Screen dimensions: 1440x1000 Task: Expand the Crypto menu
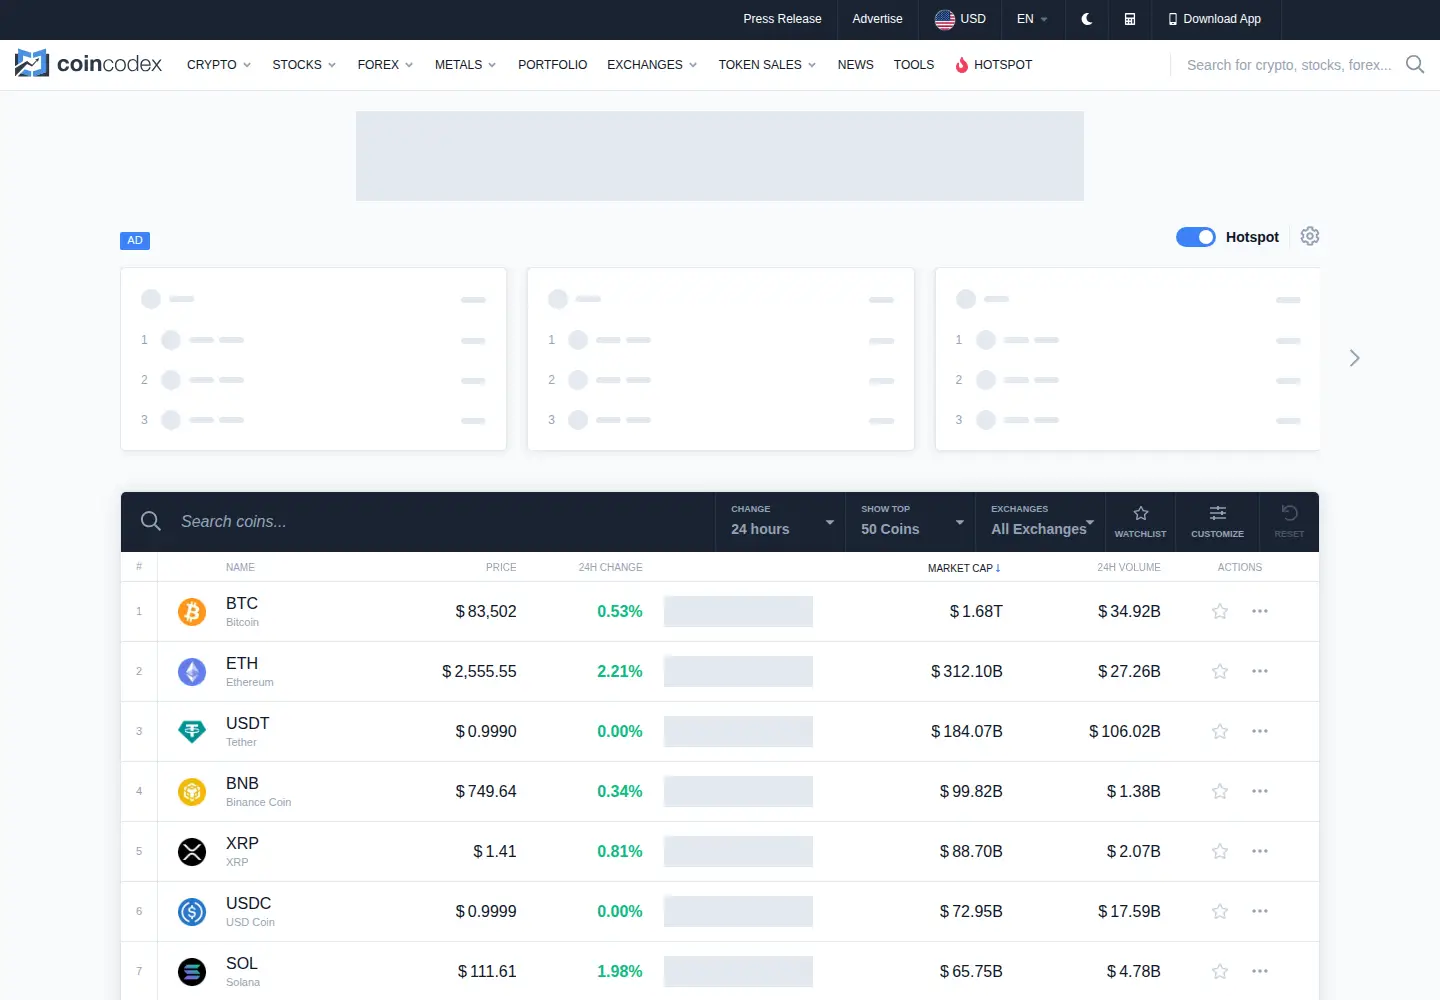click(219, 65)
